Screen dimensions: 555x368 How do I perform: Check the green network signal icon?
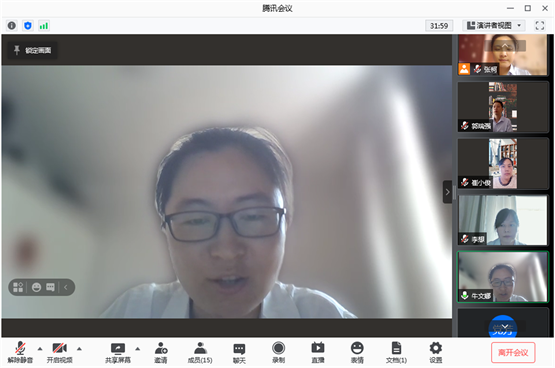click(44, 25)
